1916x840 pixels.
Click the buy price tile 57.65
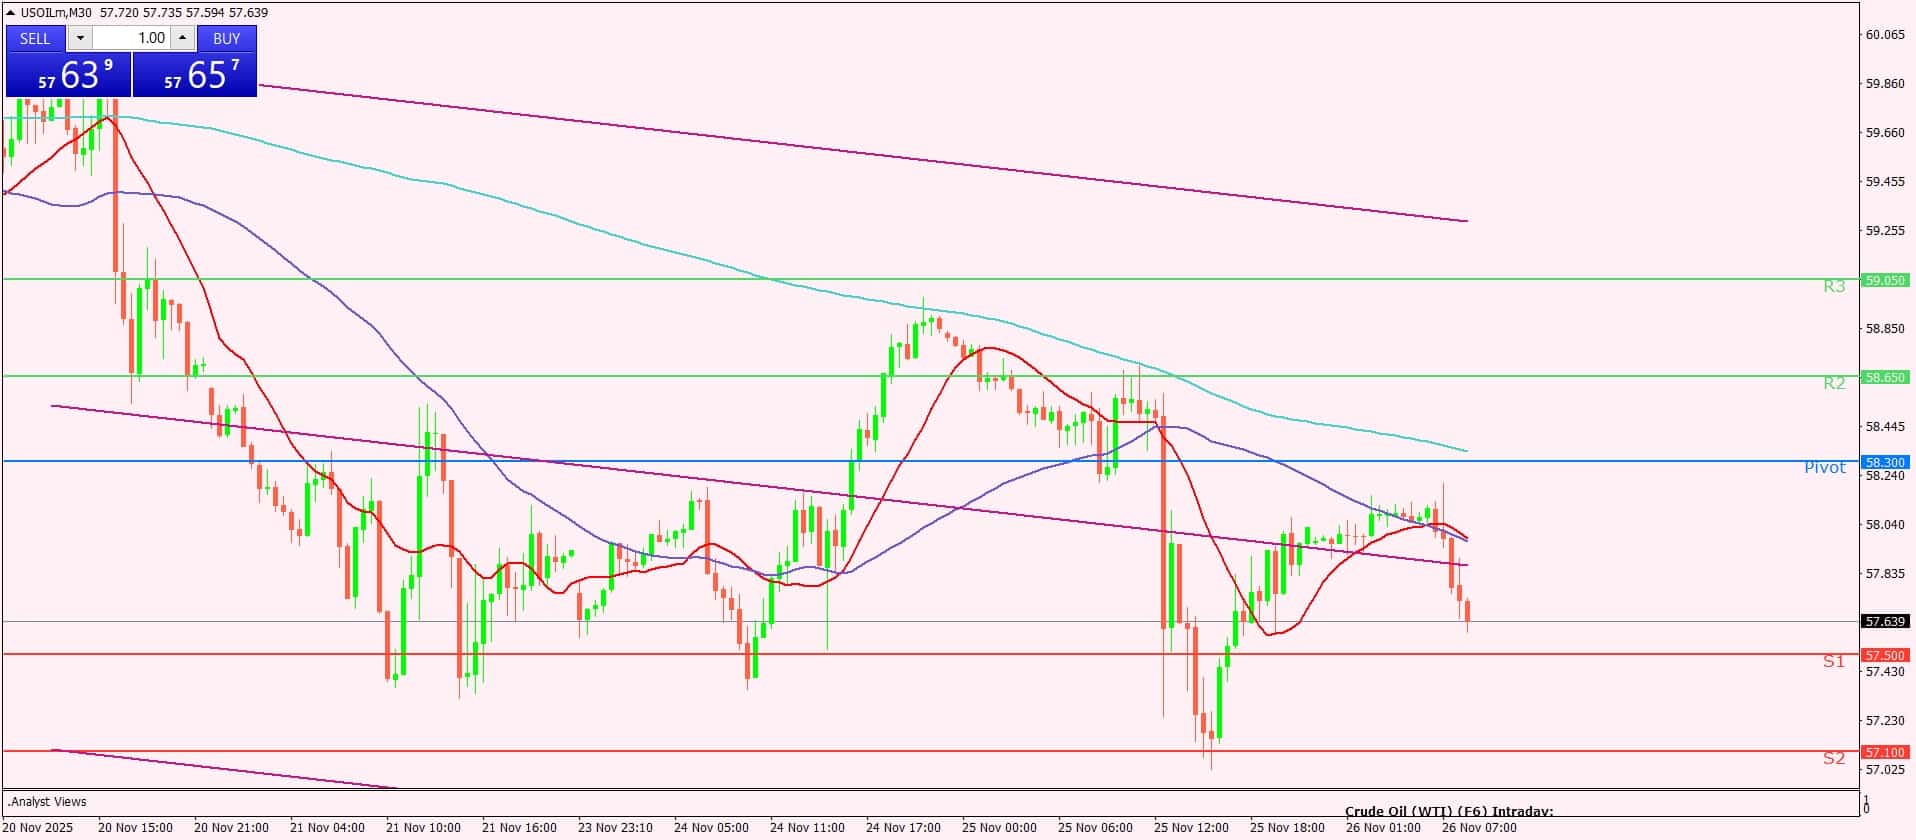[x=195, y=75]
